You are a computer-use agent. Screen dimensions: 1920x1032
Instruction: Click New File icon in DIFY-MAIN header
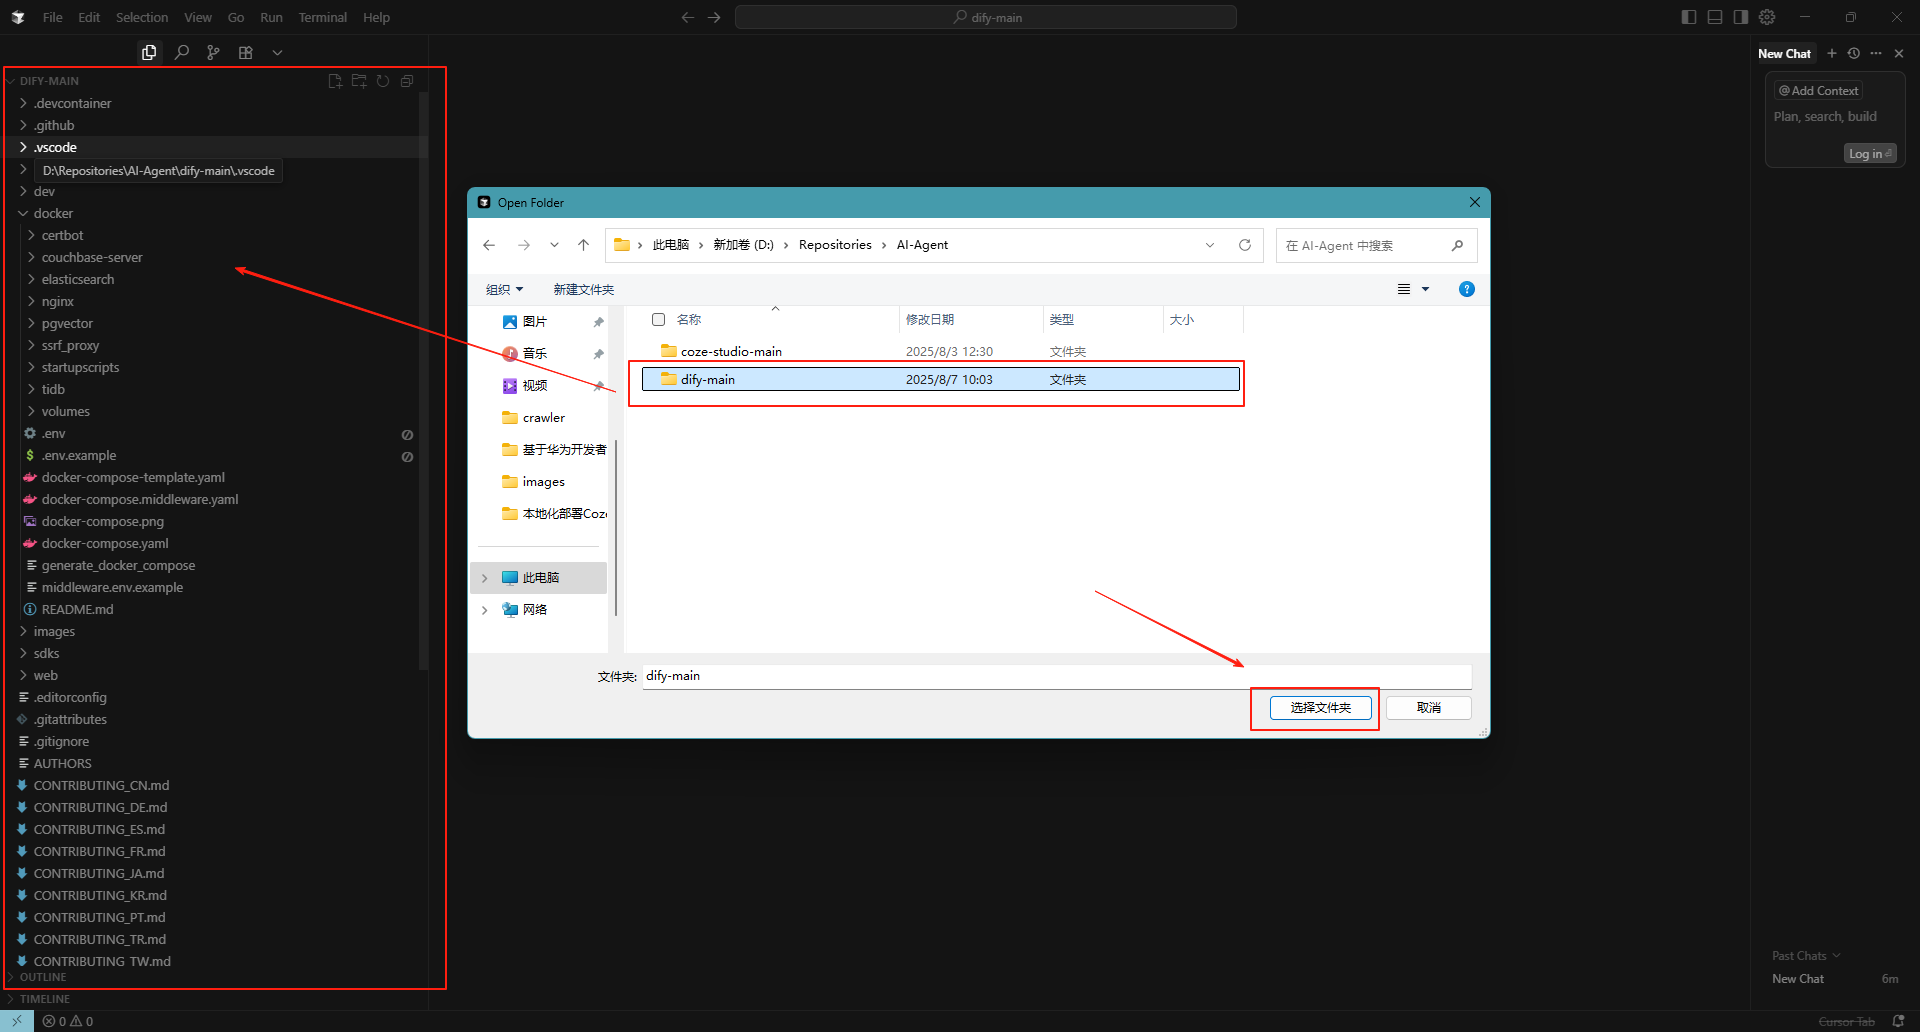click(335, 81)
